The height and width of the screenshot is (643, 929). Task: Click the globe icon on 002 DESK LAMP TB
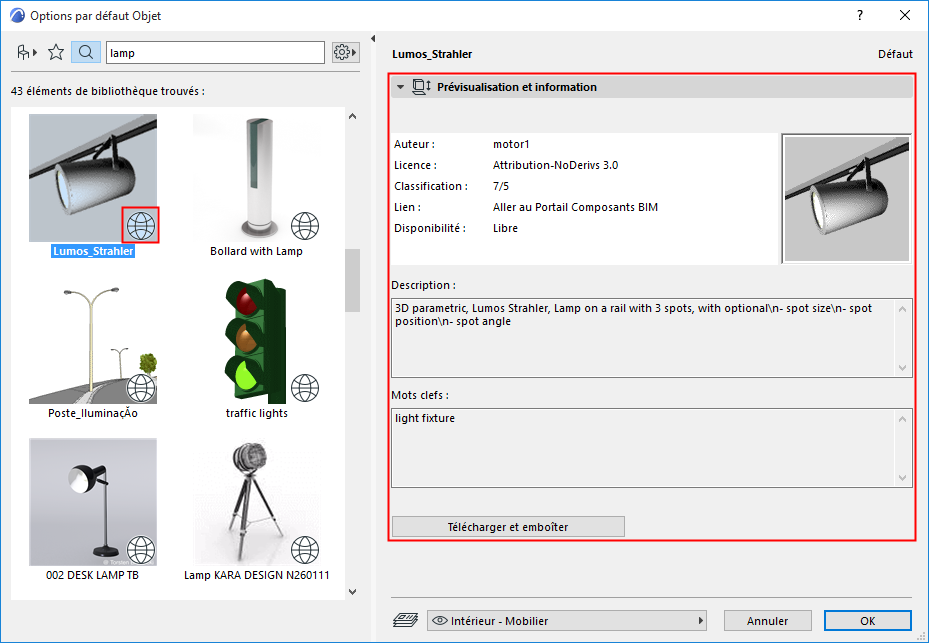[x=141, y=550]
